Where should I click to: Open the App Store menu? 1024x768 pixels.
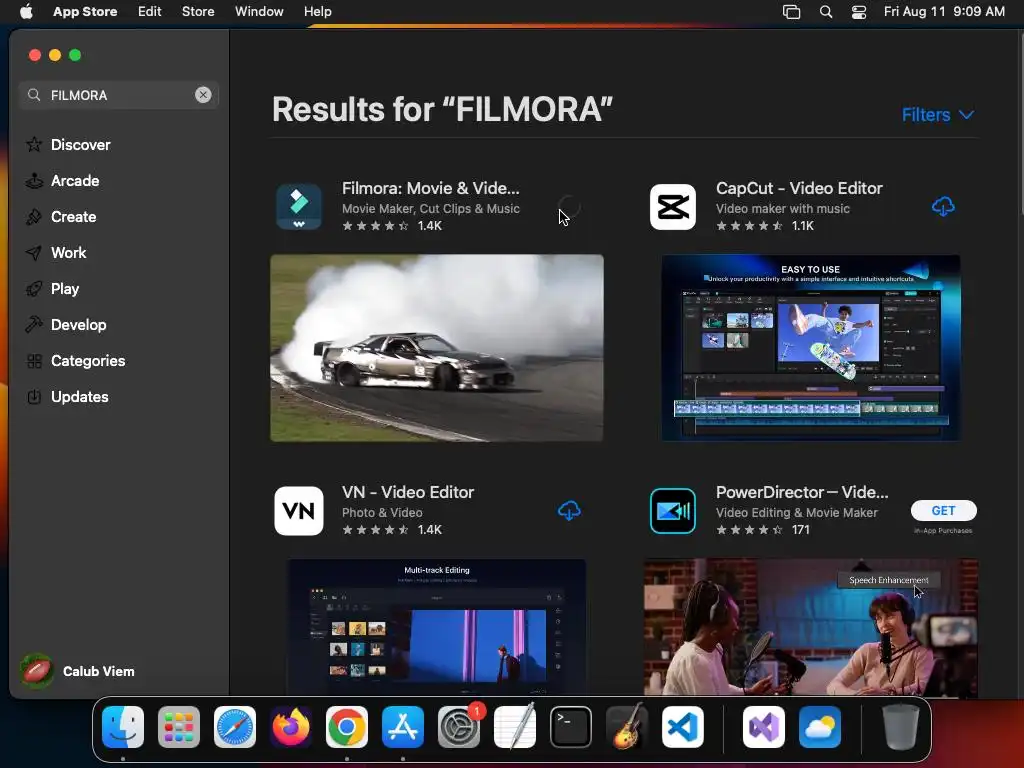click(x=85, y=11)
